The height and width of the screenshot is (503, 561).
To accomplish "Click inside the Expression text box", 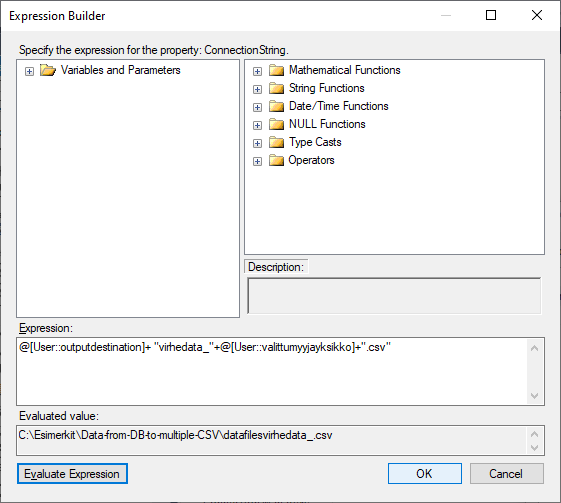I will click(x=272, y=371).
